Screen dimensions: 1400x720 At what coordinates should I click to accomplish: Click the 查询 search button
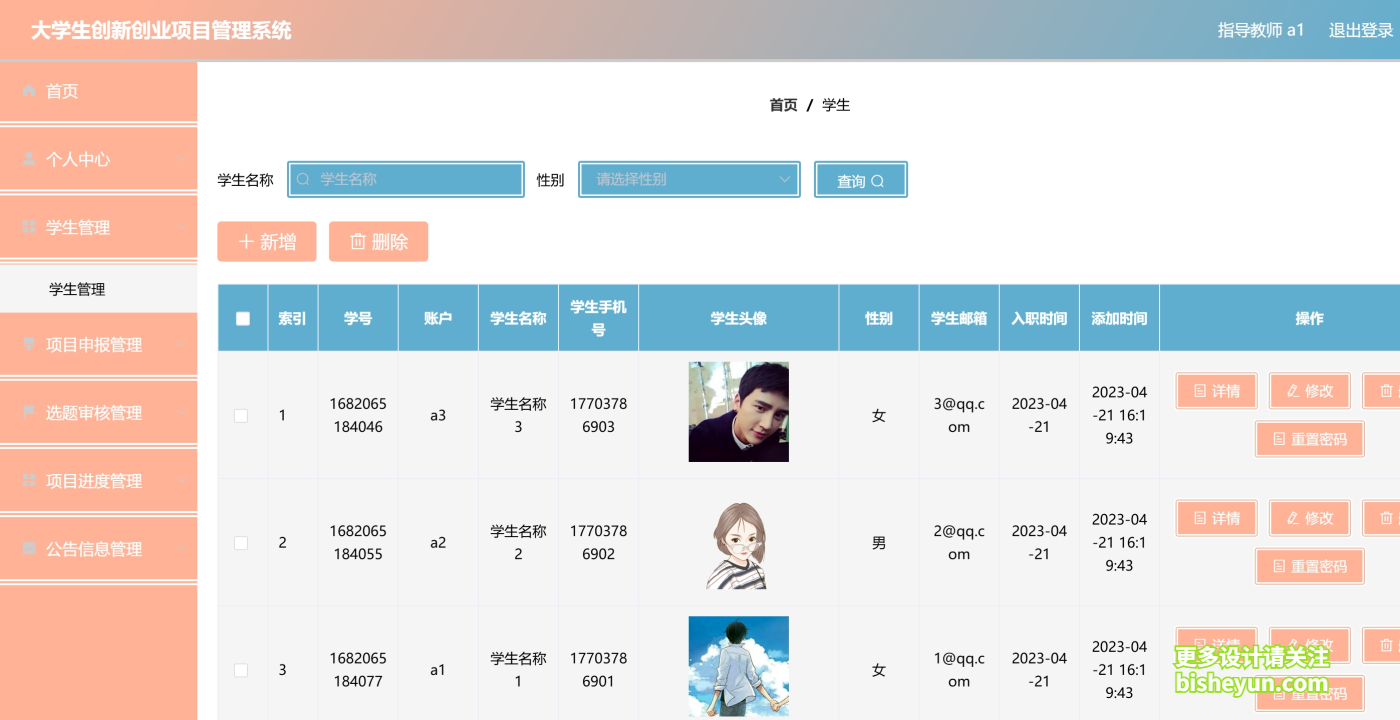(x=861, y=180)
